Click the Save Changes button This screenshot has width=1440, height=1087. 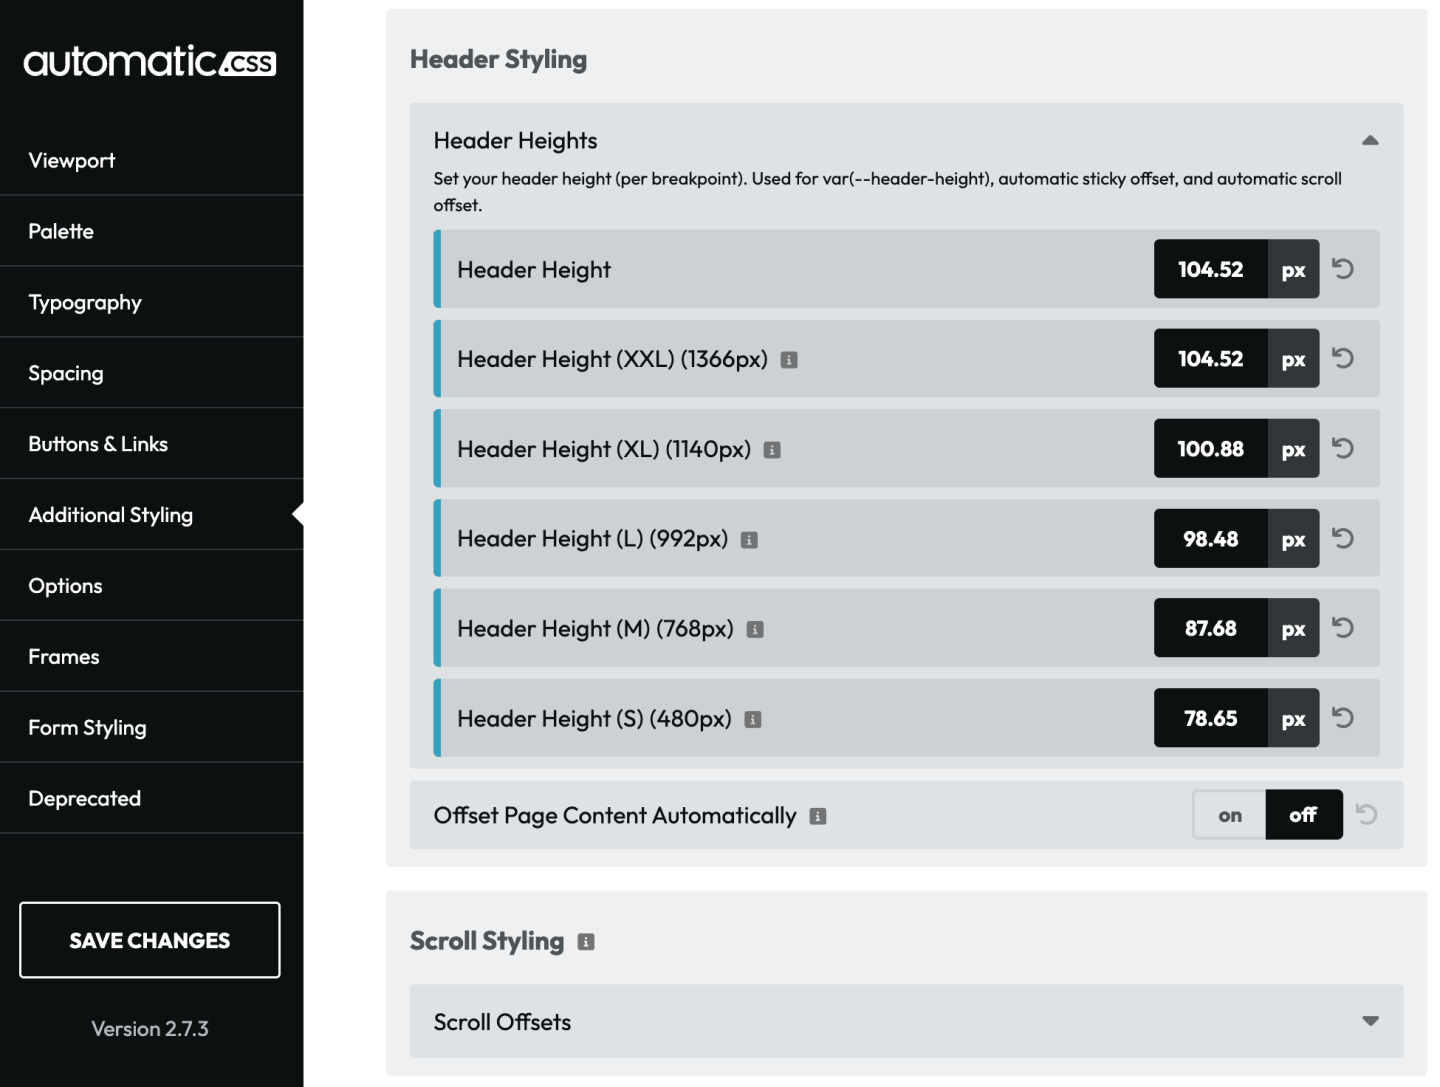(149, 940)
